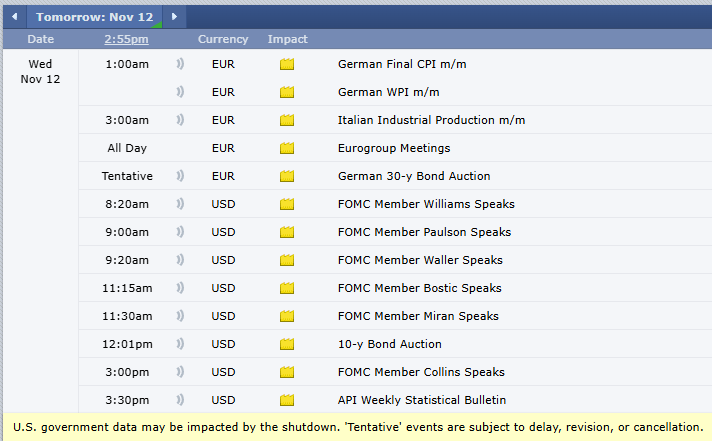Click sound icon for FOMC Member Williams Speaks
Image resolution: width=712 pixels, height=441 pixels.
tap(181, 204)
